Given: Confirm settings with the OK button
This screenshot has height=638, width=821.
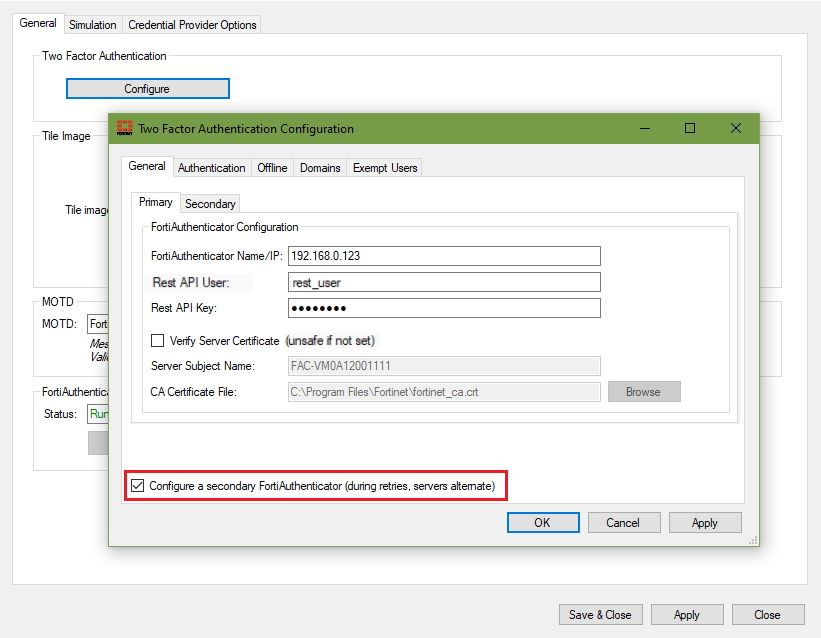Looking at the screenshot, I should [542, 522].
